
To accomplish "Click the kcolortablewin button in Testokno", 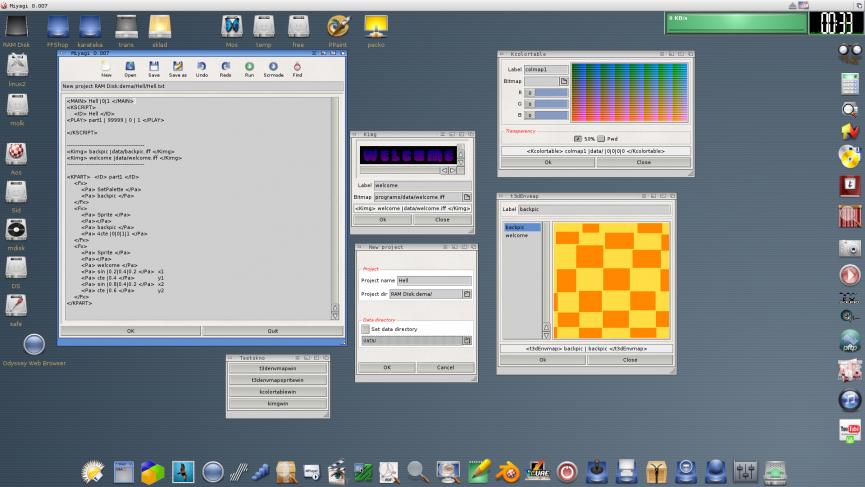I will (x=277, y=392).
